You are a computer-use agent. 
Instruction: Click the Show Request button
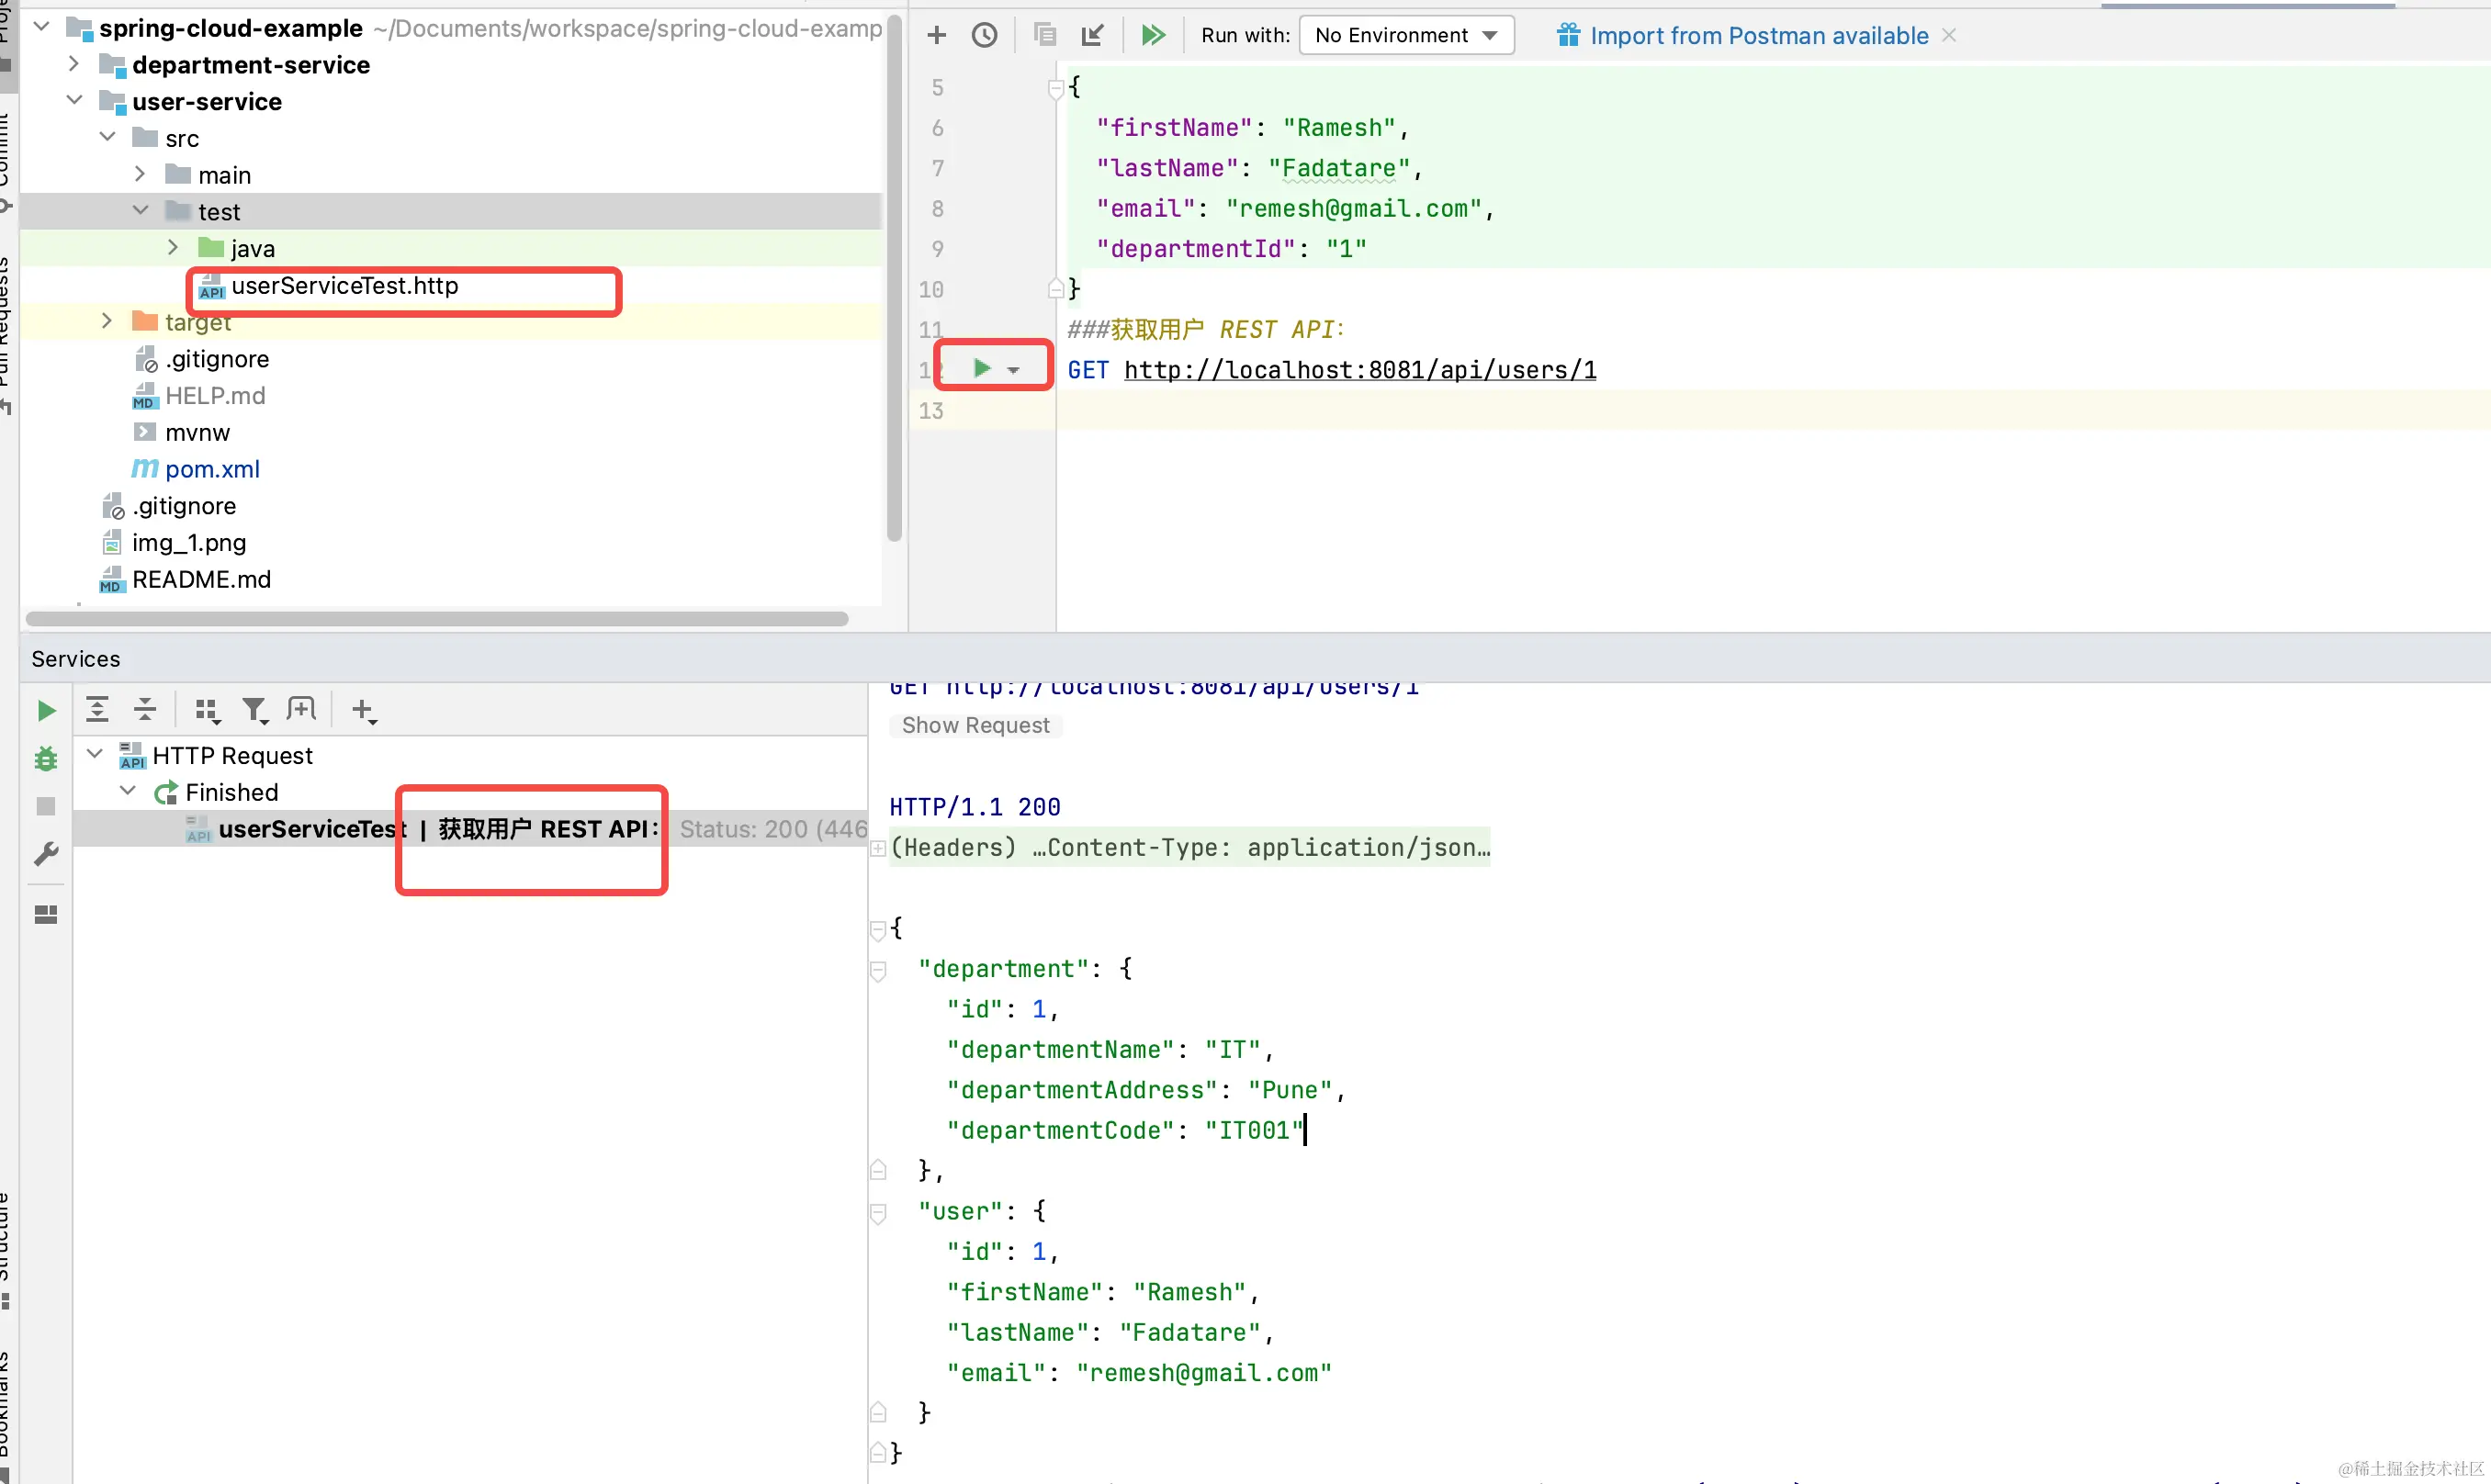click(x=975, y=725)
